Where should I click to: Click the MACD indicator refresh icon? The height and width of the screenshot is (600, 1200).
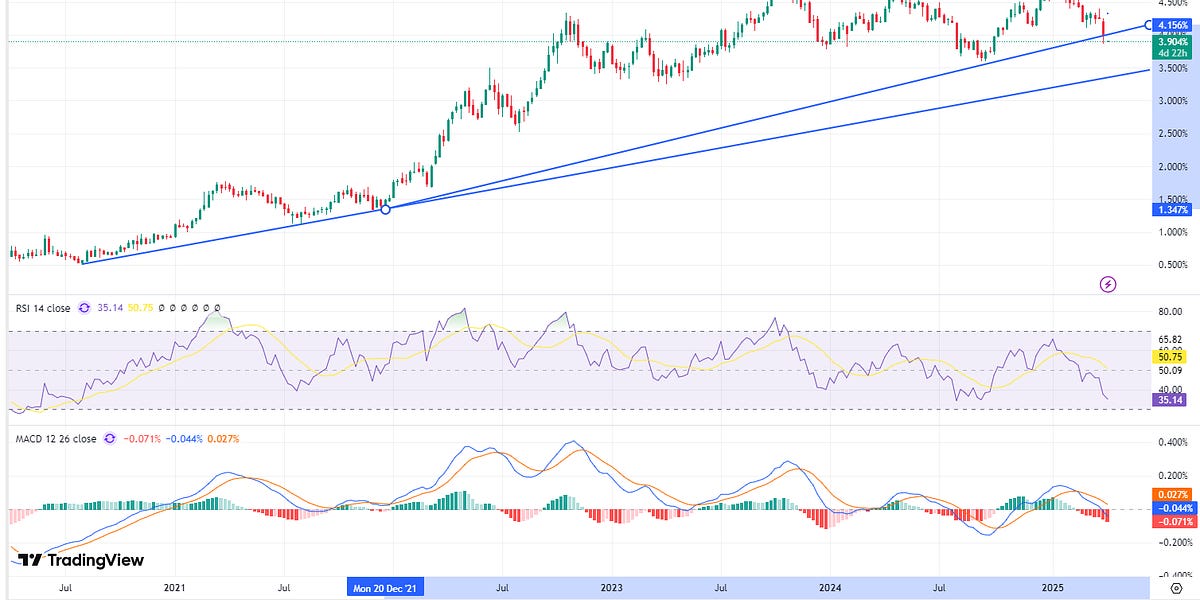[110, 439]
